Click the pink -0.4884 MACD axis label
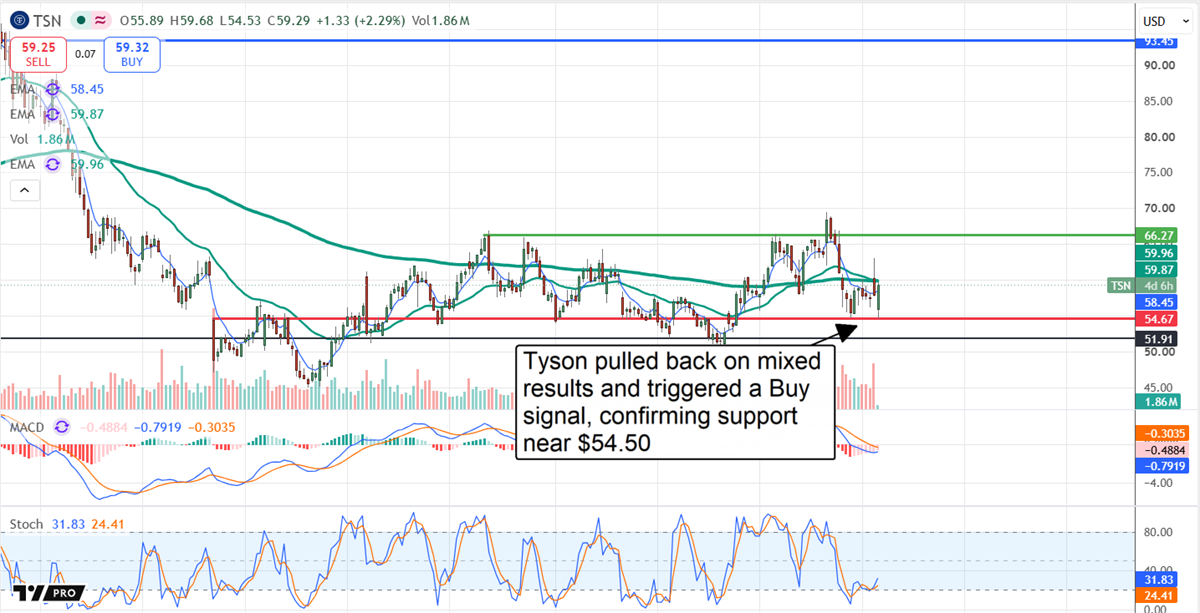 pos(1161,450)
